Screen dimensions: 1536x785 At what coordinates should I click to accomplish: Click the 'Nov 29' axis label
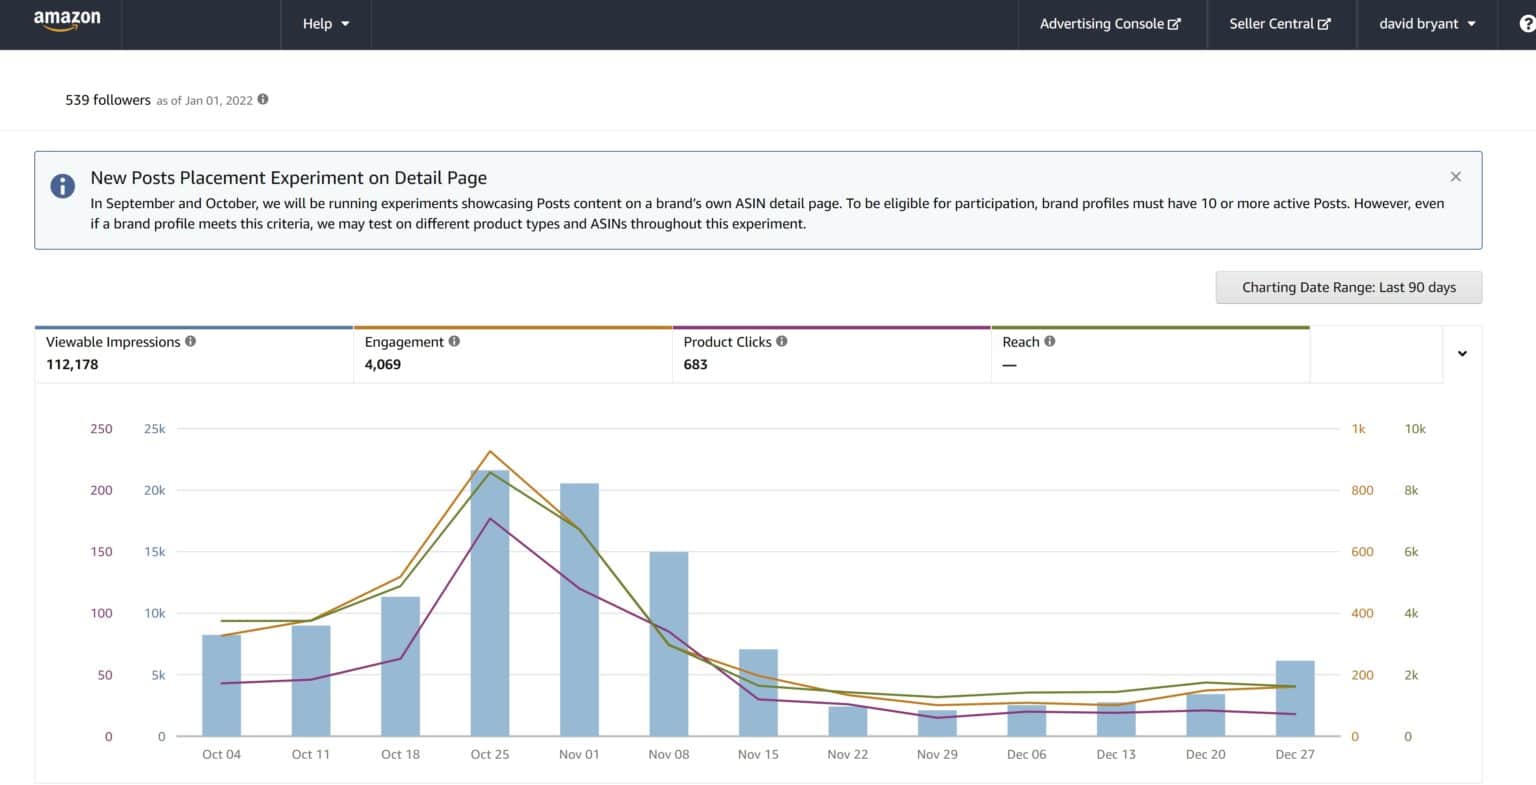point(937,754)
